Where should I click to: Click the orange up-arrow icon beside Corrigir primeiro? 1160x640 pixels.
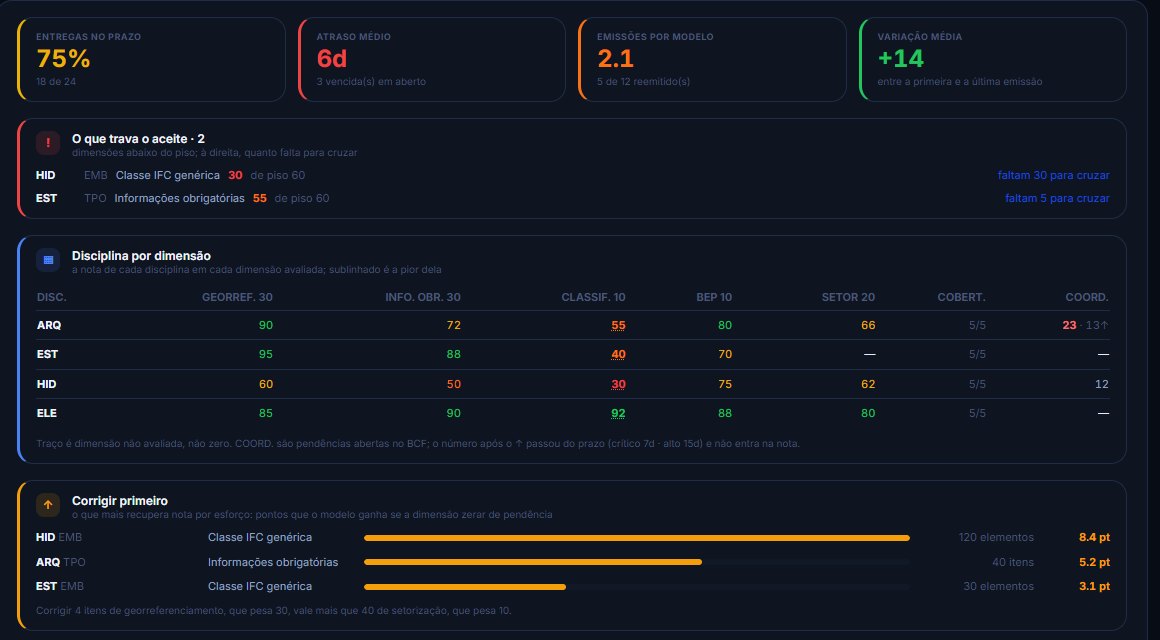tap(48, 505)
